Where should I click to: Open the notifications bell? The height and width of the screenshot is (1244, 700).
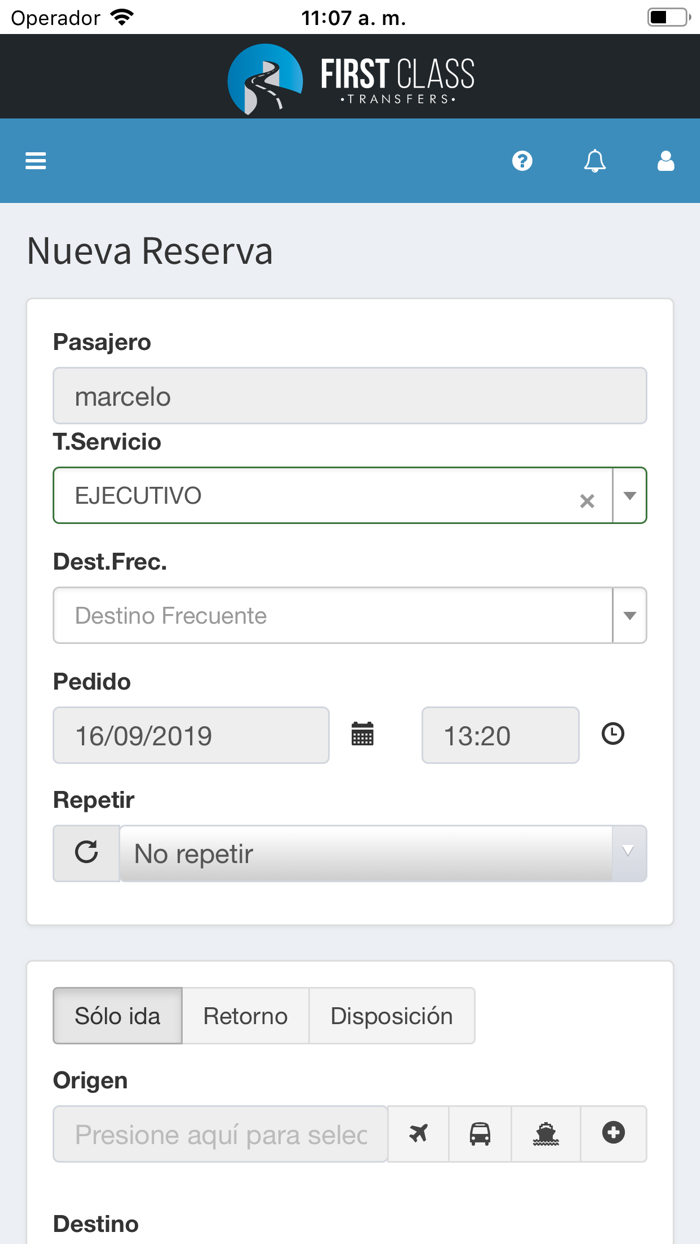(595, 160)
